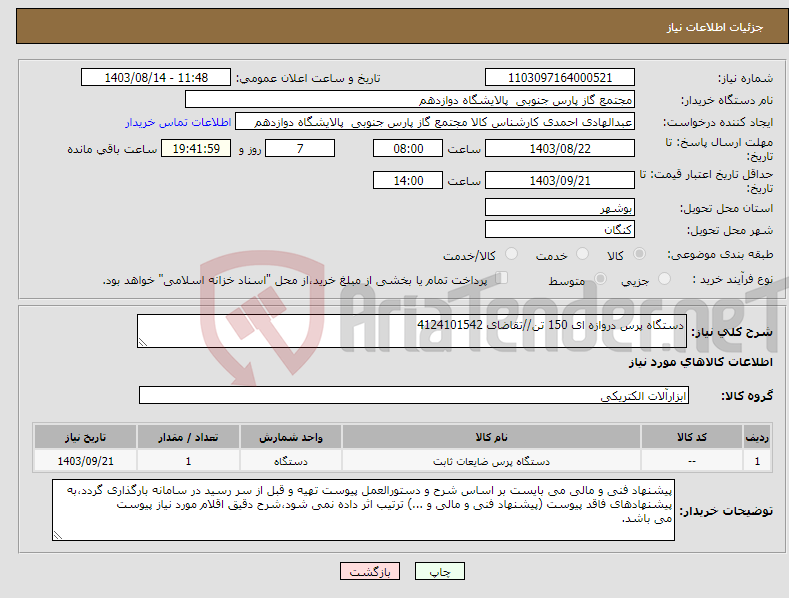789x598 pixels.
Task: Select the کالا radio button
Action: point(640,254)
